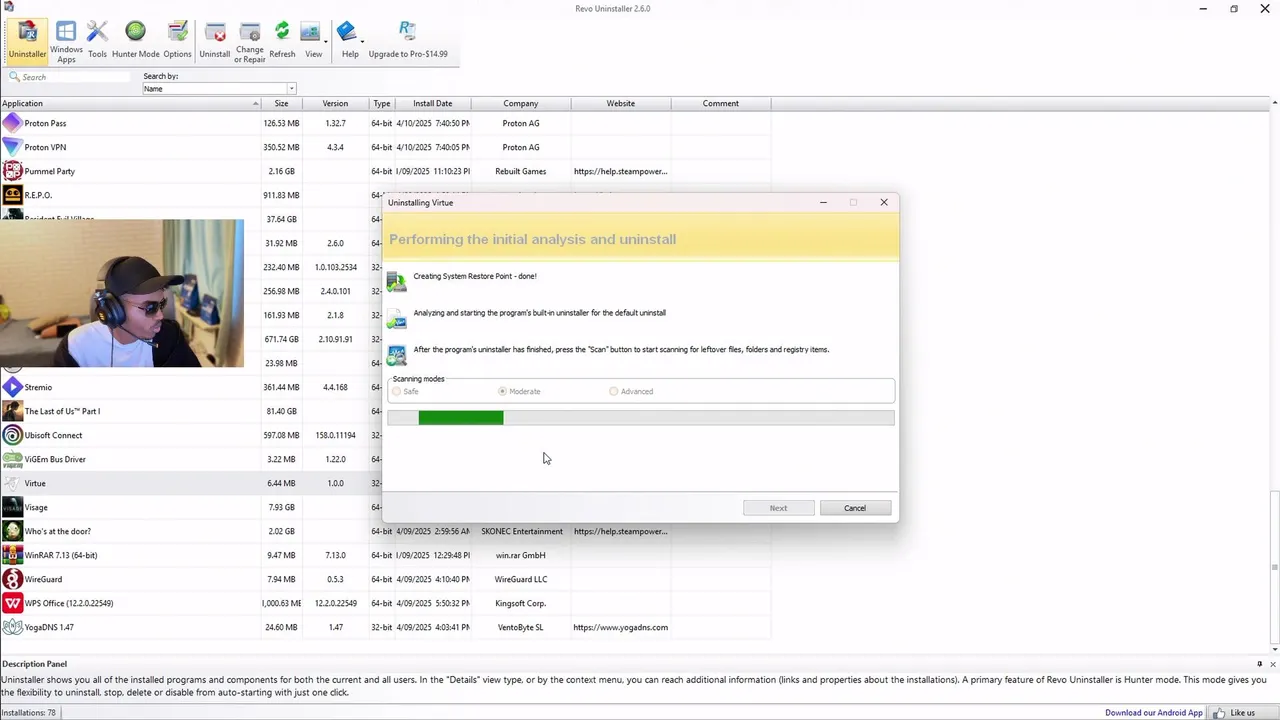Select the Advanced scanning mode

tap(613, 391)
